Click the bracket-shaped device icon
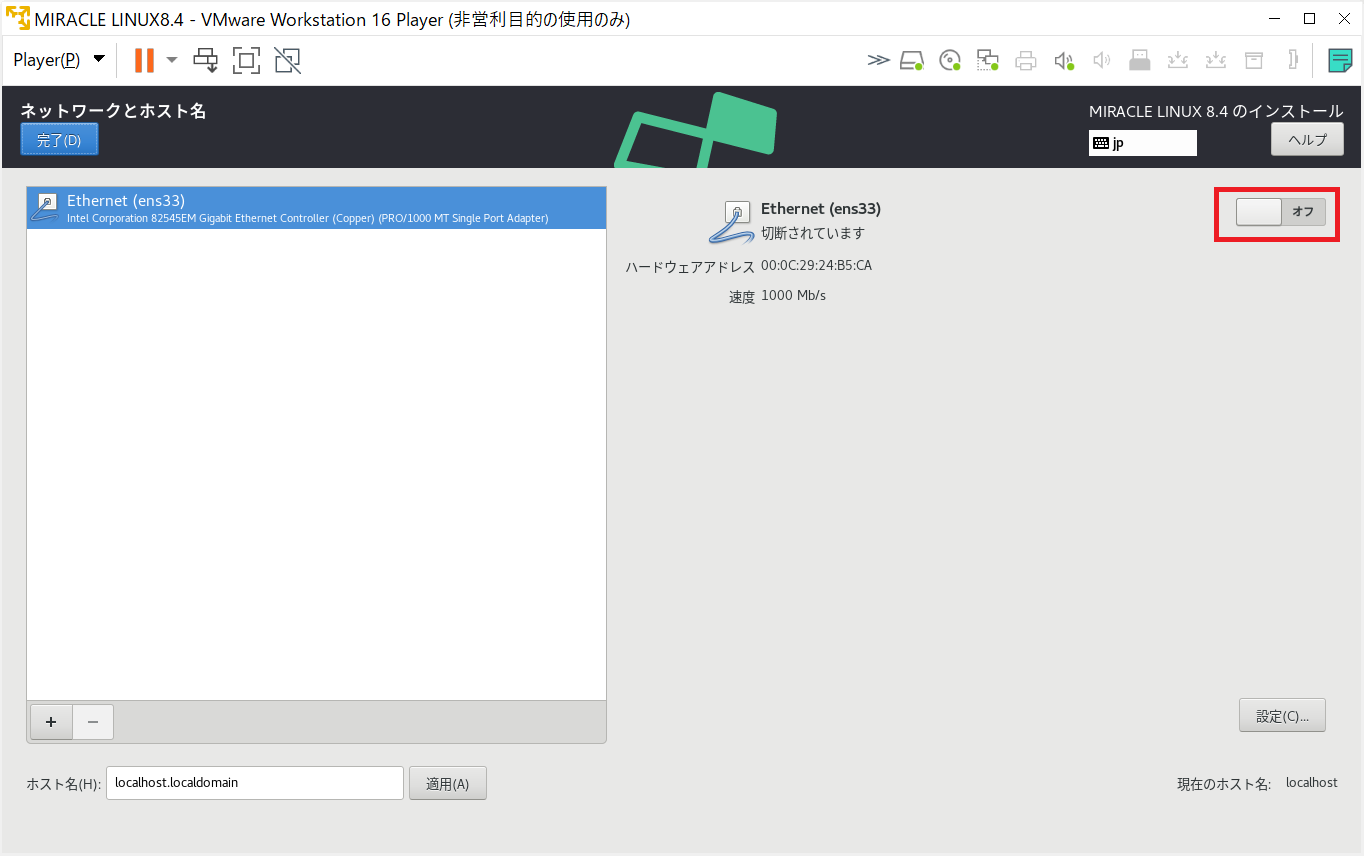1364x856 pixels. [1293, 60]
